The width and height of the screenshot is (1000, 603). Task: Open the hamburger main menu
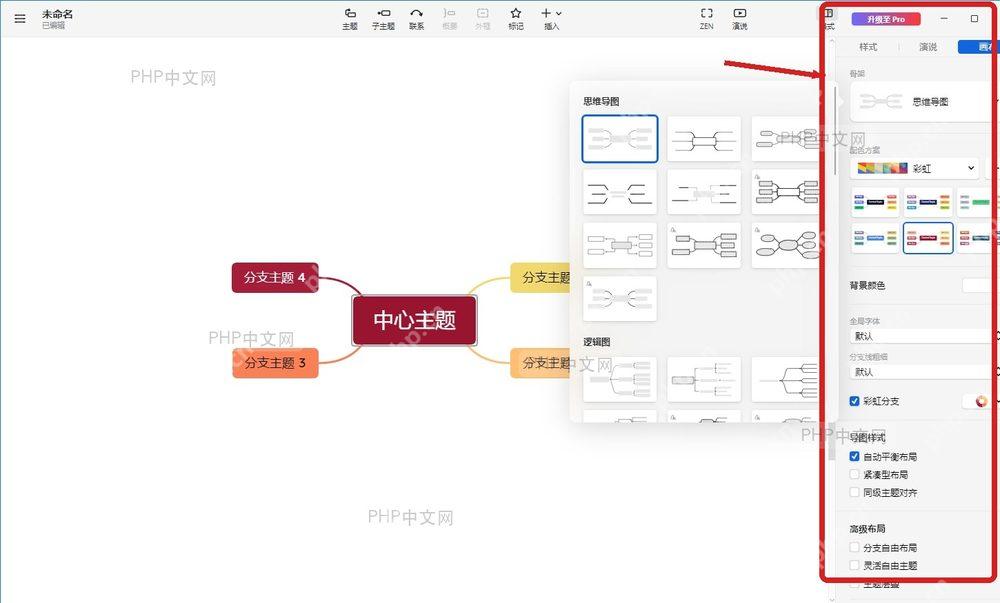20,18
